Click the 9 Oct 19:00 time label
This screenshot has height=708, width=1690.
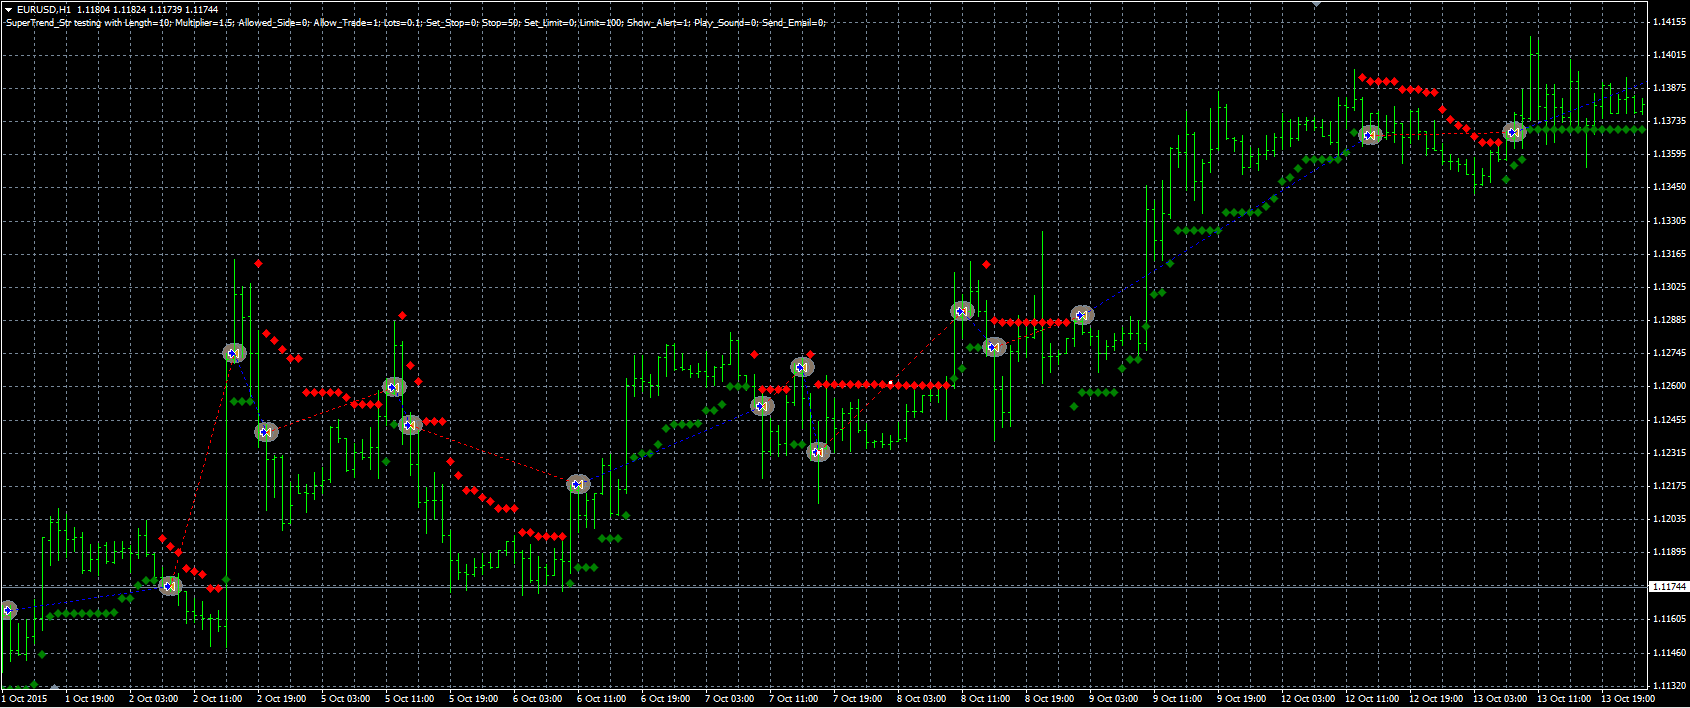click(x=1243, y=699)
